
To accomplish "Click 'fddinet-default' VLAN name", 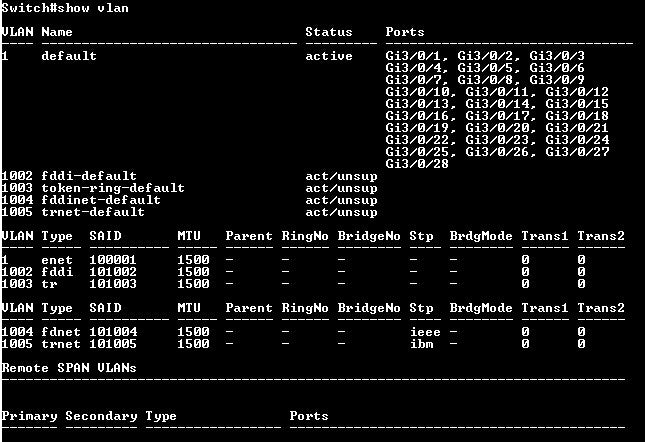I will pos(101,200).
